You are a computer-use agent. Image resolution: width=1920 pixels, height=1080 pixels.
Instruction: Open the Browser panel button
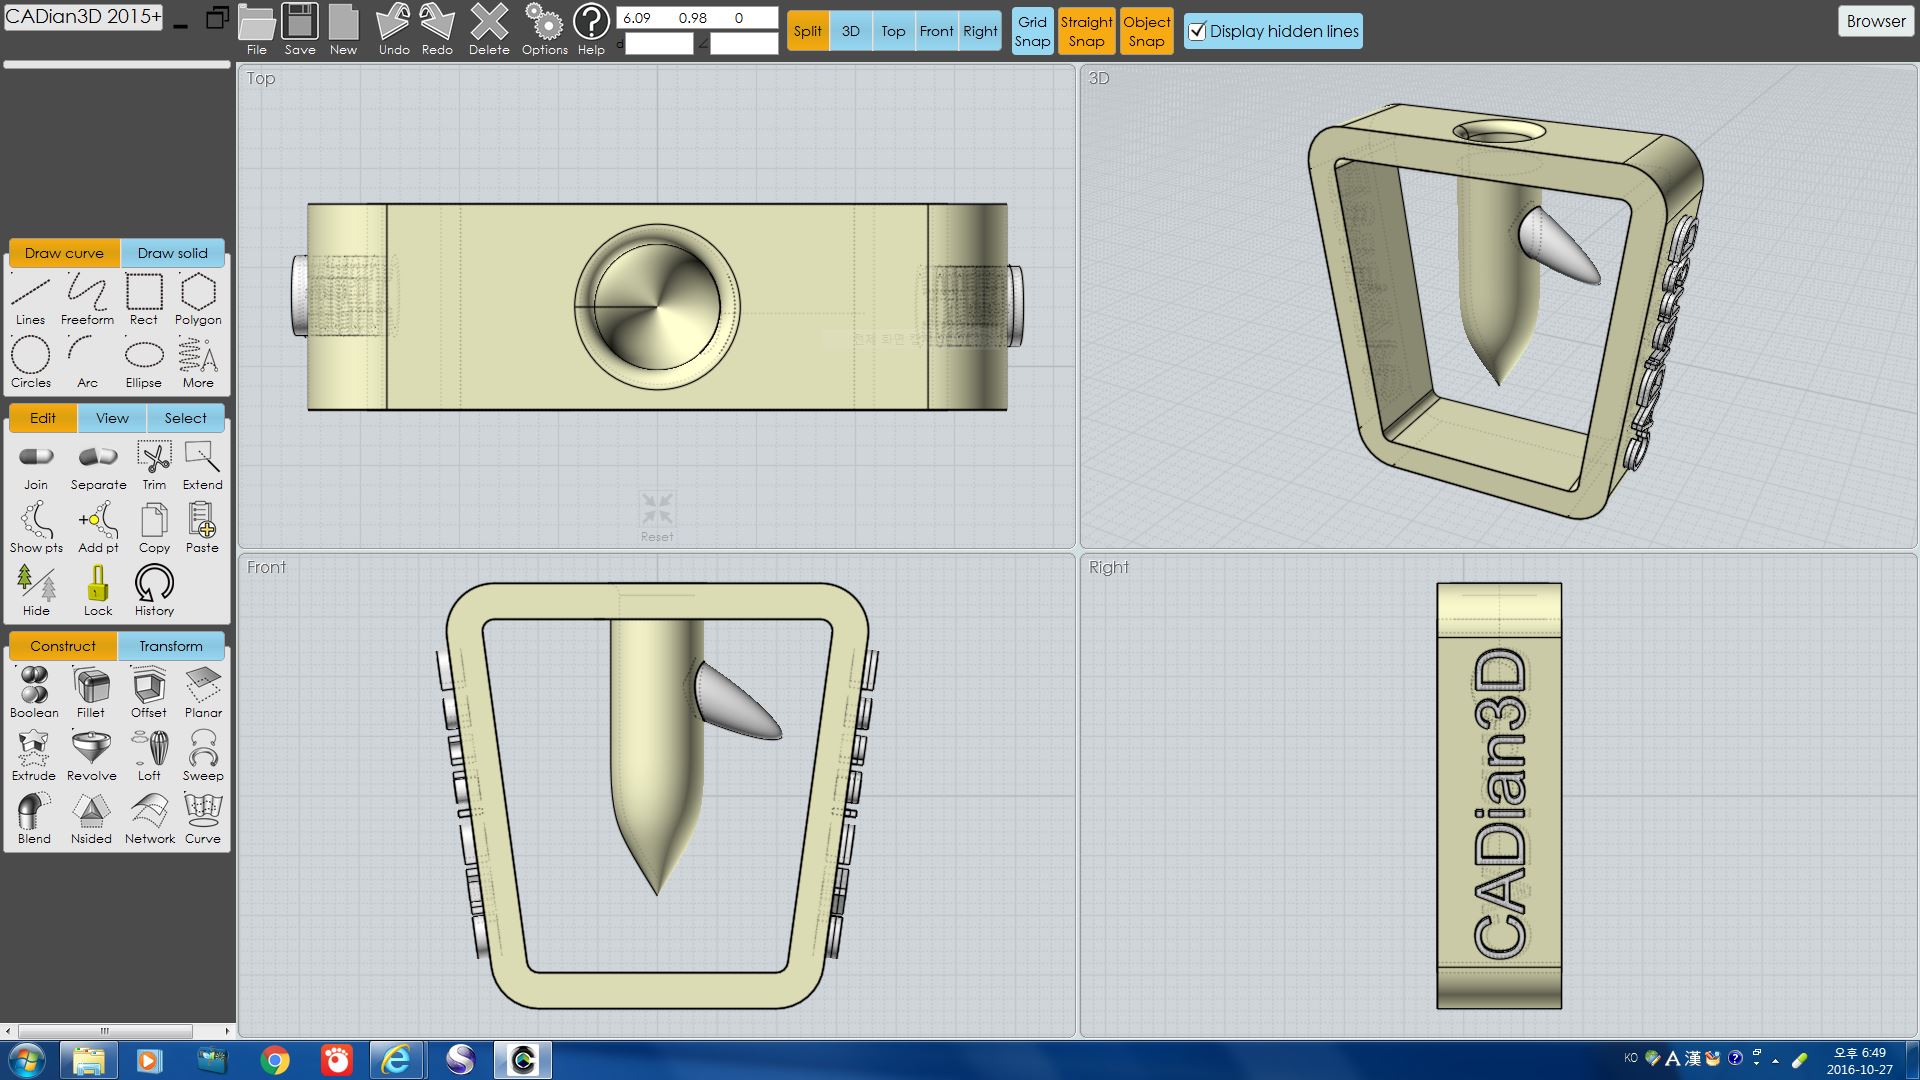click(x=1876, y=21)
